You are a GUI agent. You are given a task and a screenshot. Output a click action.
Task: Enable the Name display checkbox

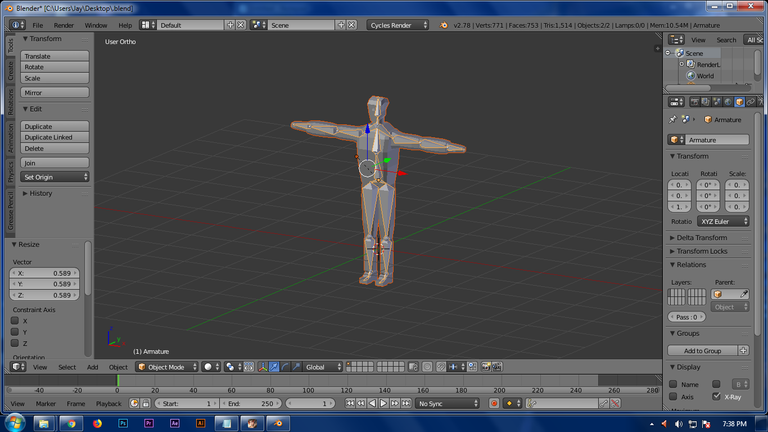673,384
